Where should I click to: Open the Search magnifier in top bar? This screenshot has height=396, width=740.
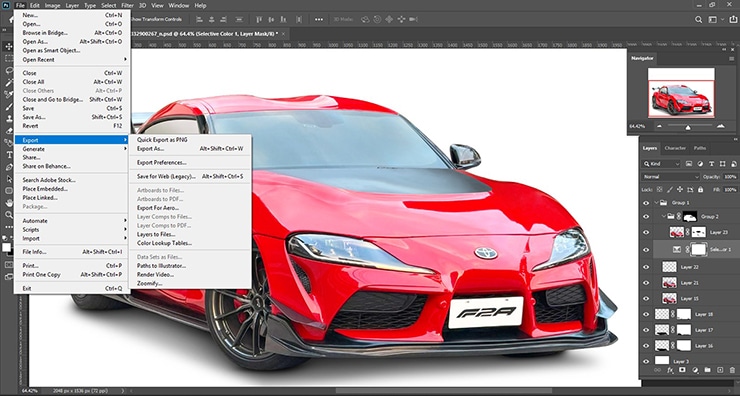coord(698,19)
